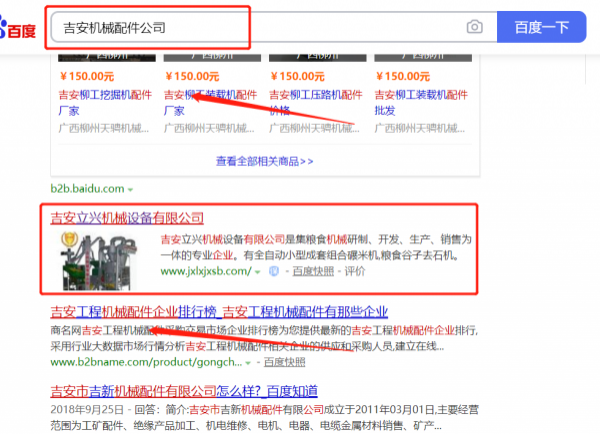Image resolution: width=600 pixels, height=434 pixels.
Task: Open 查看全部相关商品 link
Action: tap(264, 160)
